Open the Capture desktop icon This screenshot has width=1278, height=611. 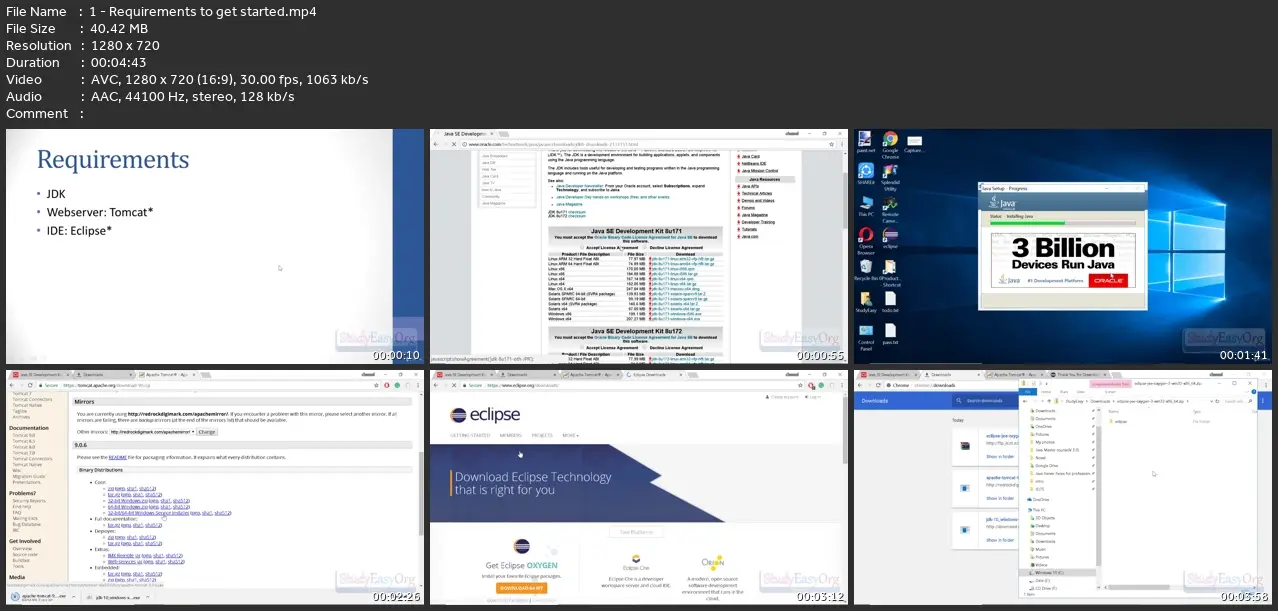[x=914, y=143]
